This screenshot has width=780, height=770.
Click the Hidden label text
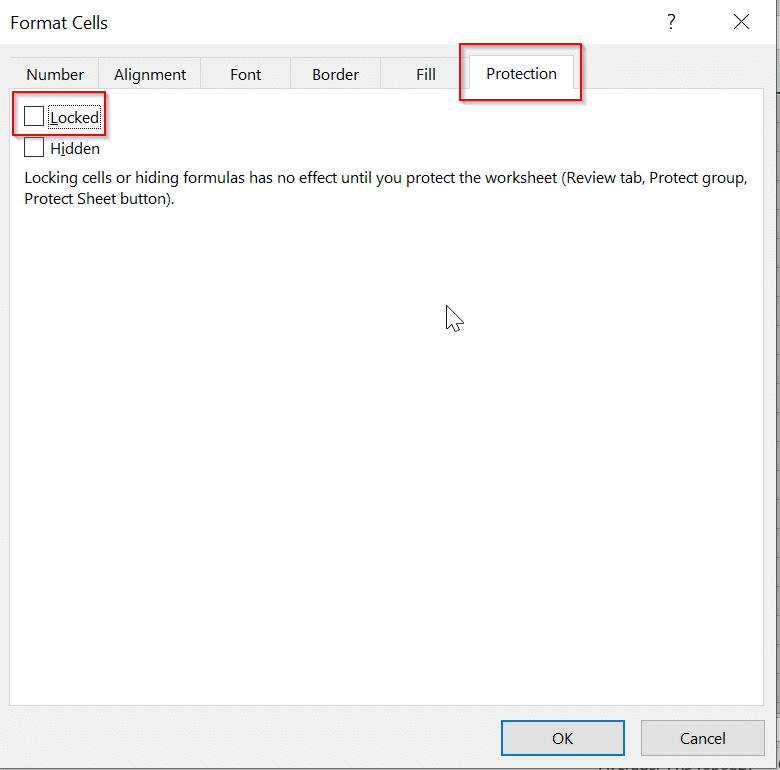pyautogui.click(x=75, y=149)
